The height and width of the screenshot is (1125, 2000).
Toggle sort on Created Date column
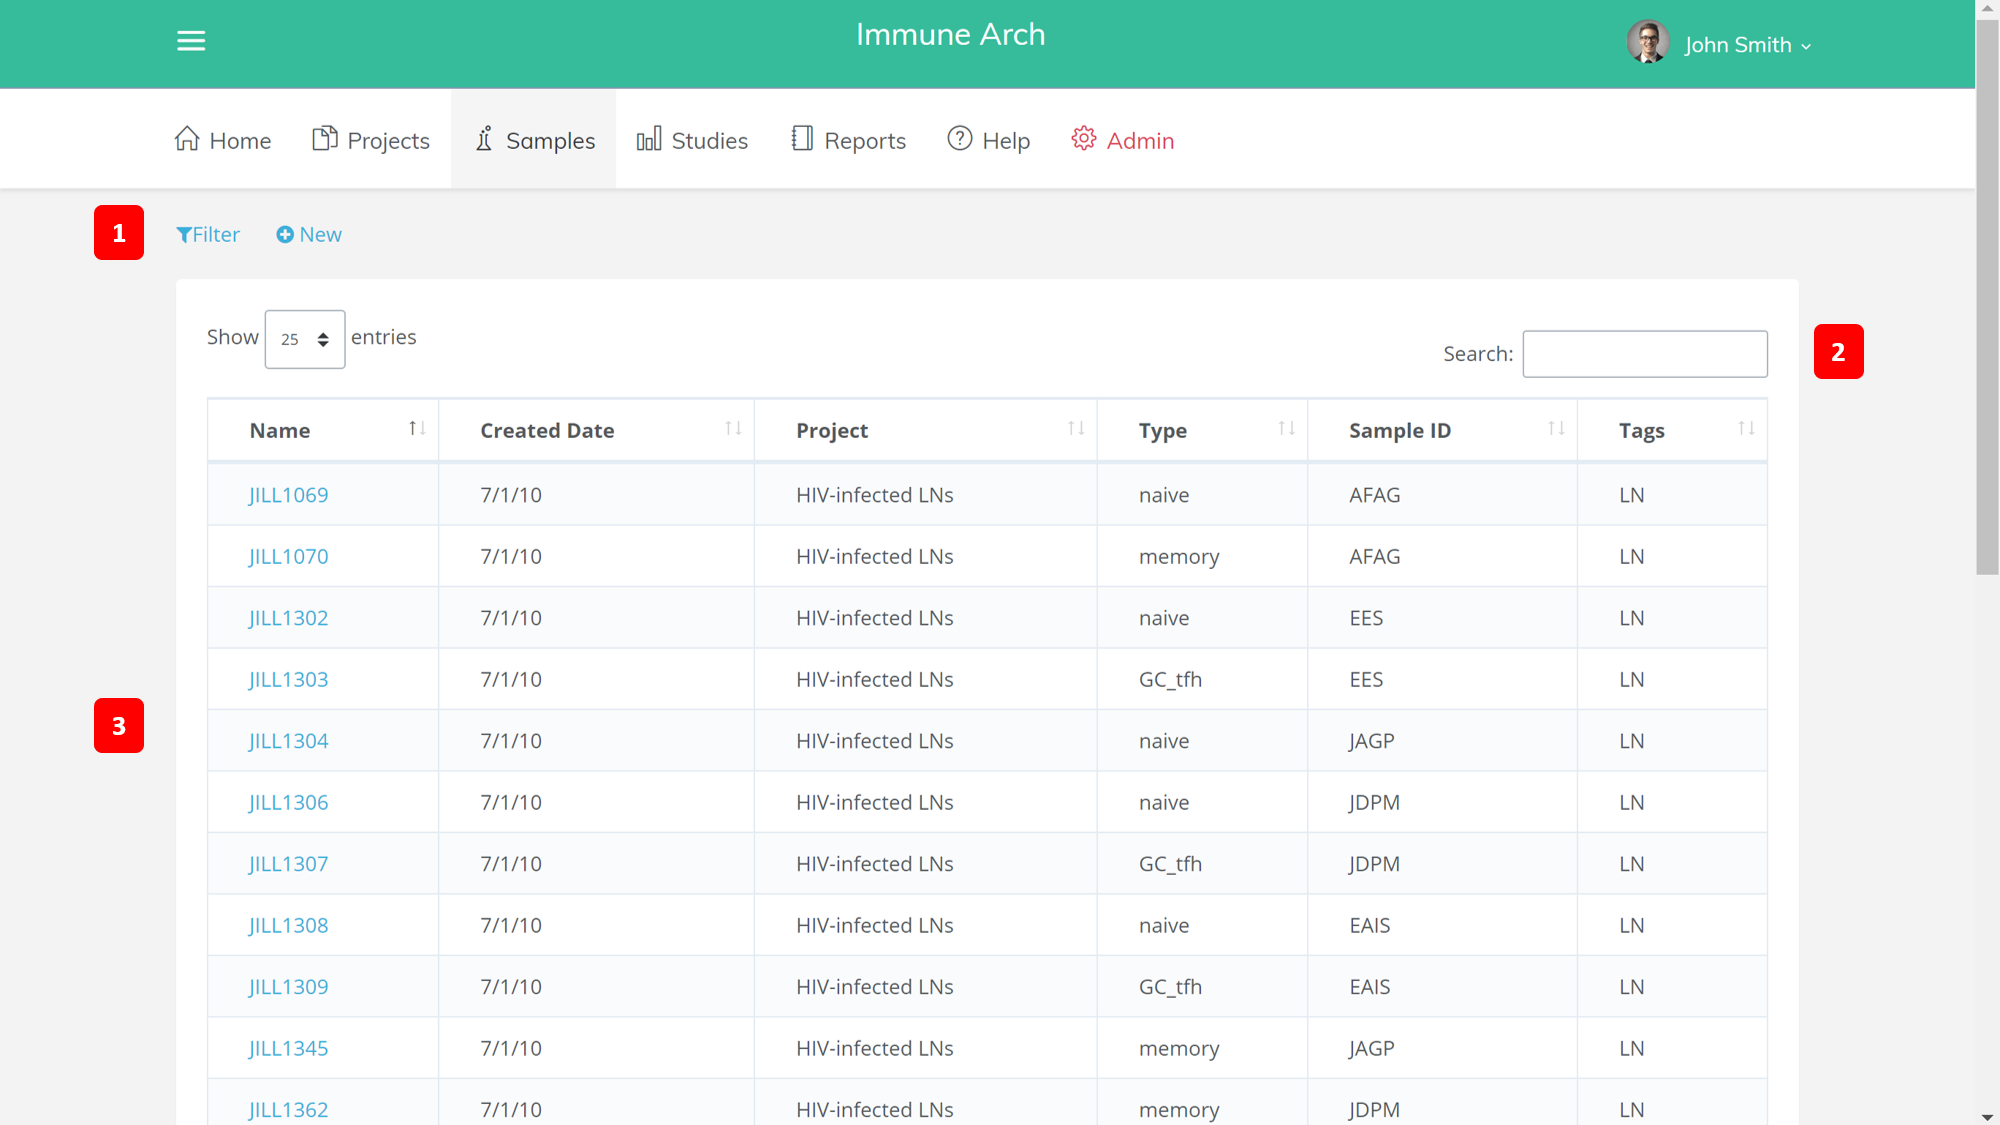click(x=733, y=429)
